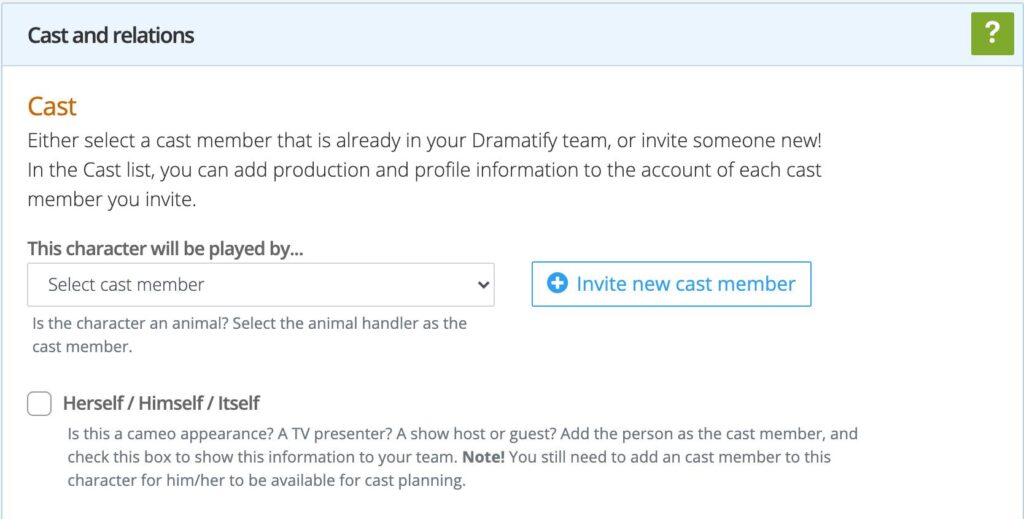
Task: Open the Select cast member dropdown
Action: (x=260, y=285)
